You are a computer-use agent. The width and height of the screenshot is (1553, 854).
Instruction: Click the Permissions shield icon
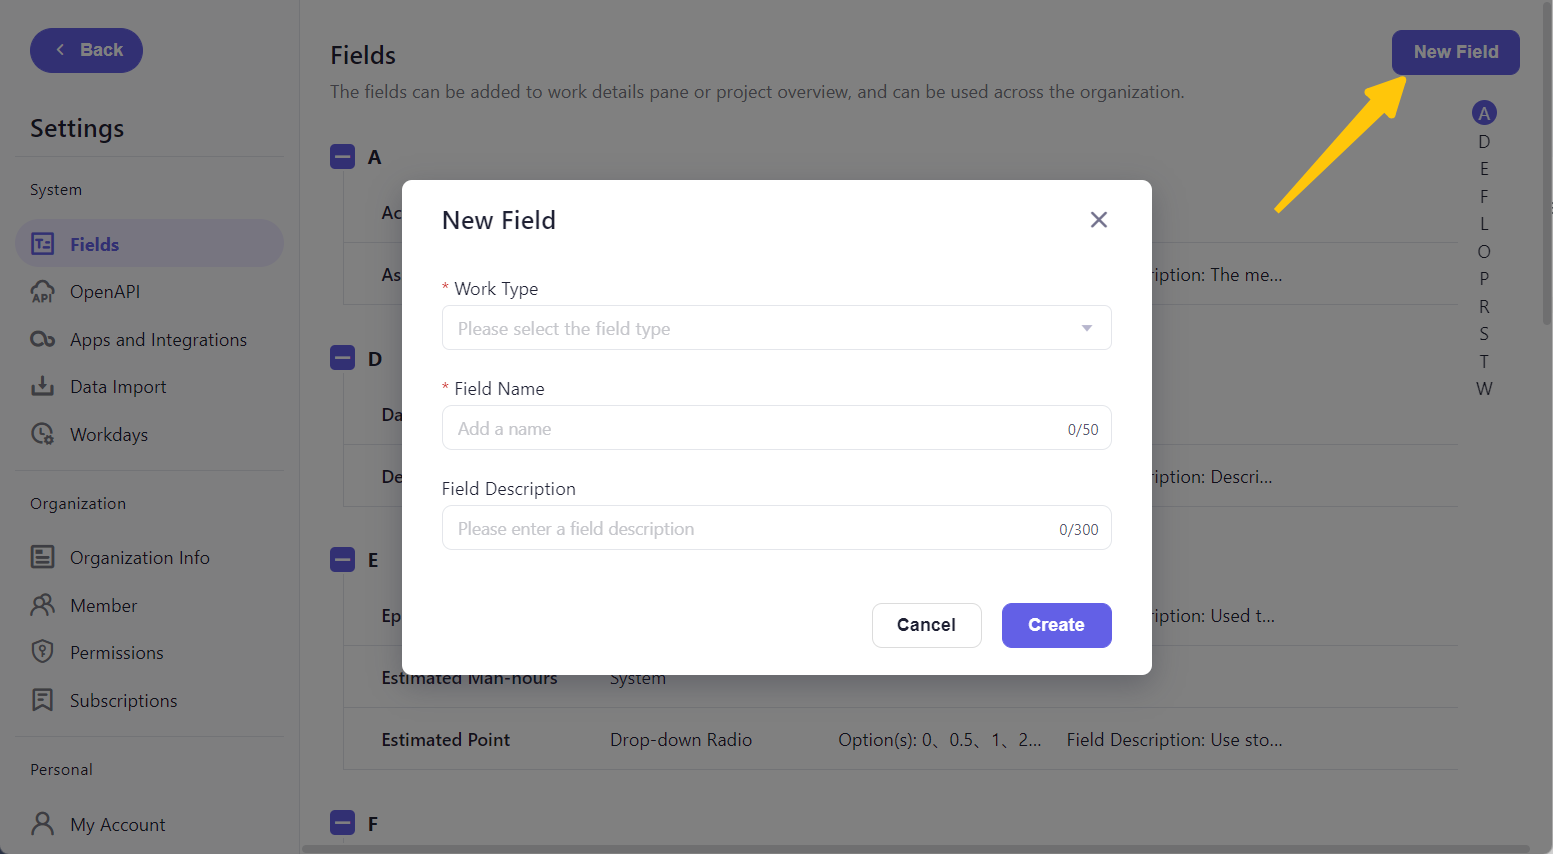(x=43, y=652)
